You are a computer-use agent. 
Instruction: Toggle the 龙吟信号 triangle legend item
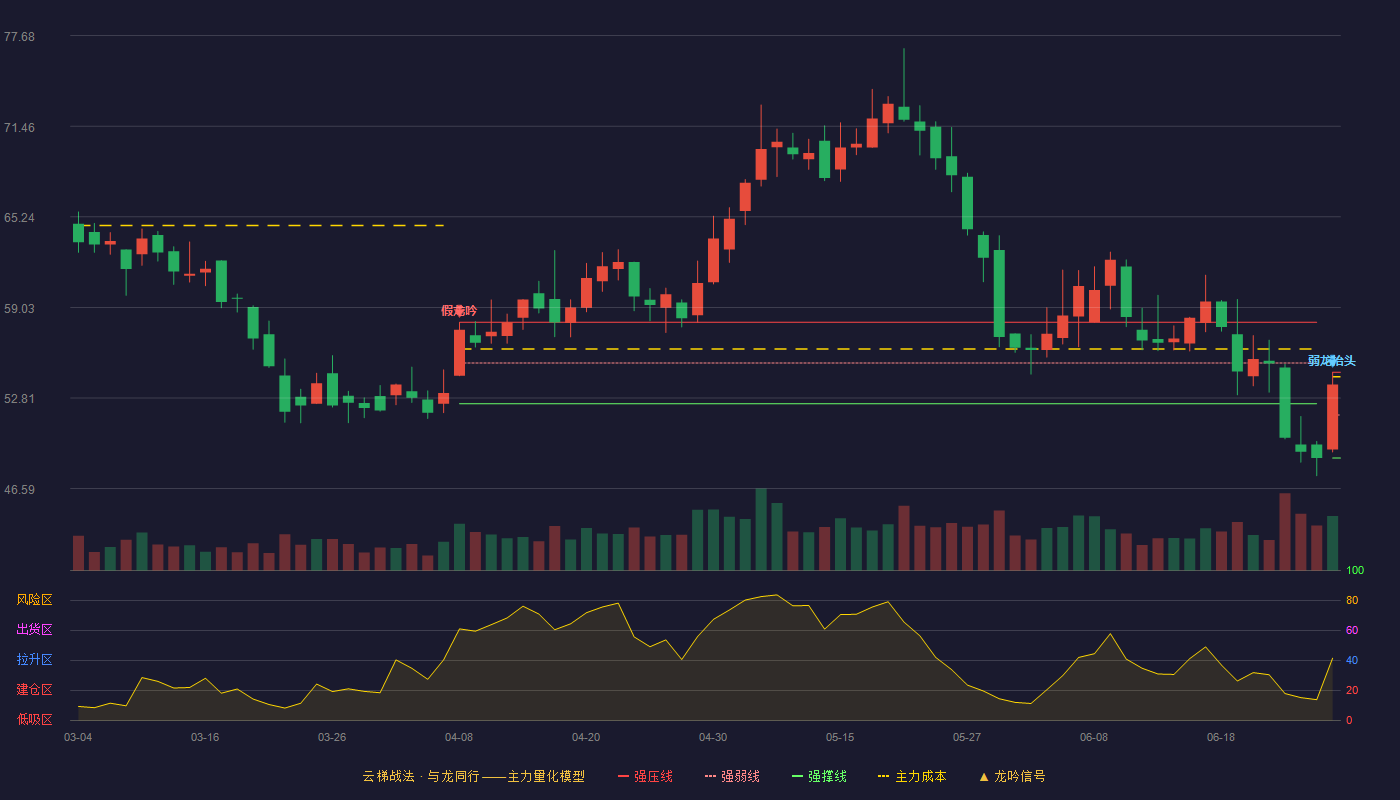tap(1011, 776)
